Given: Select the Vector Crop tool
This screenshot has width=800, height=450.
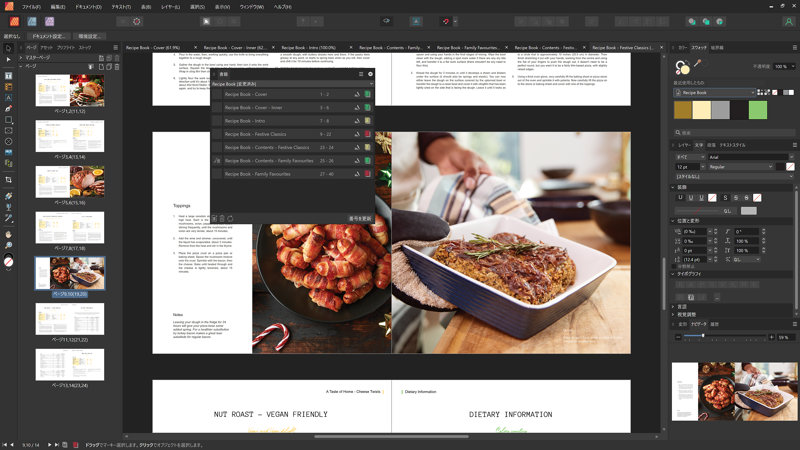Looking at the screenshot, I should (8, 180).
